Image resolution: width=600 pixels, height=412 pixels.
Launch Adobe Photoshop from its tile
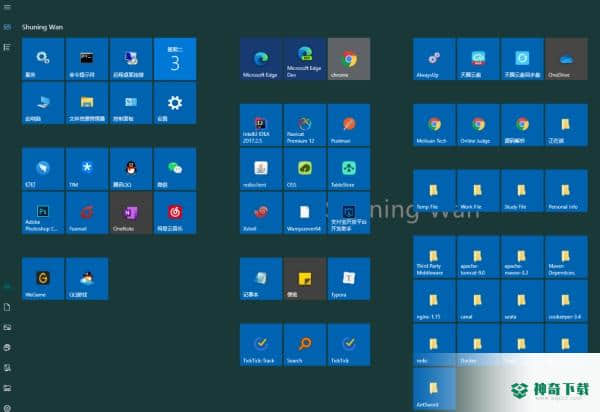click(x=43, y=213)
